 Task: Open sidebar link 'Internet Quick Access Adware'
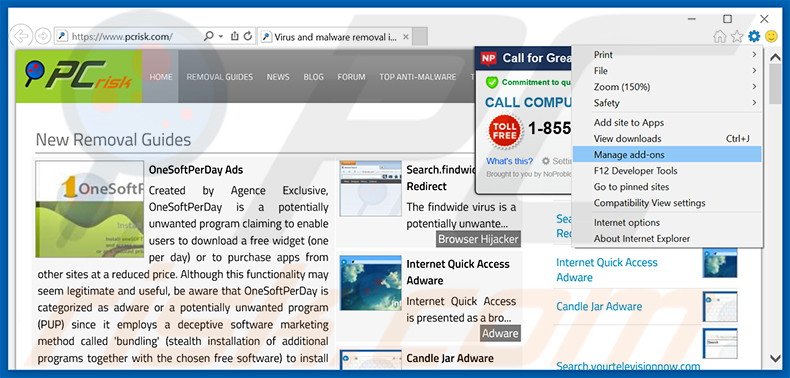607,270
